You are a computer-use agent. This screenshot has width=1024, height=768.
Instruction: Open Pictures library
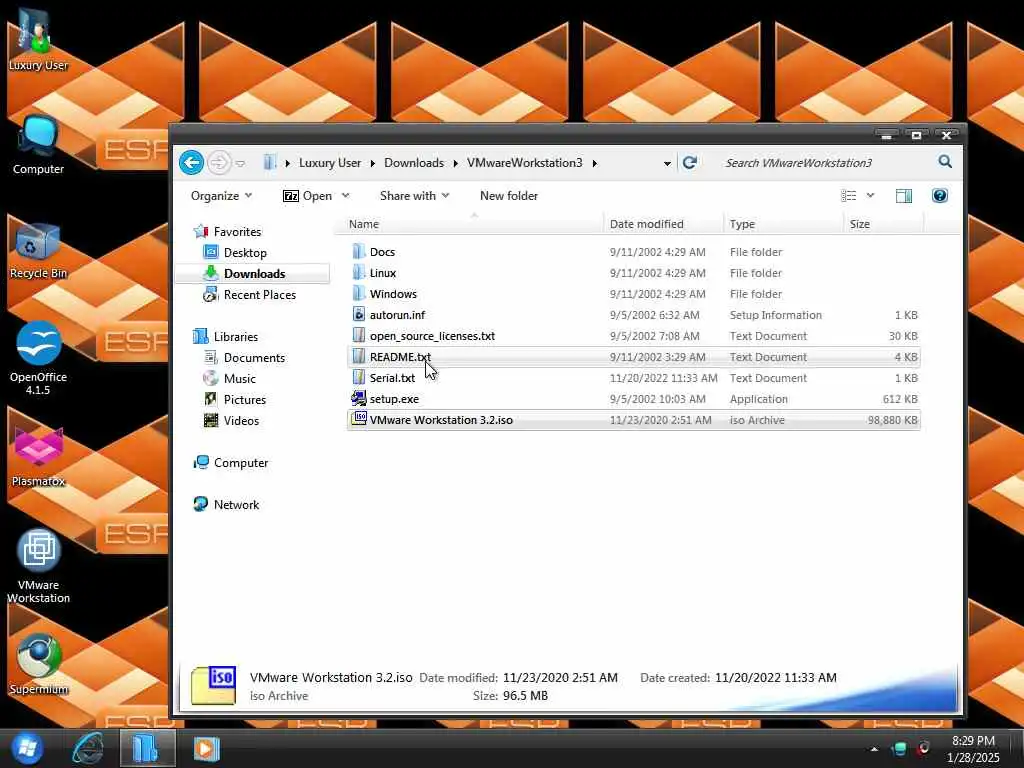(x=235, y=400)
